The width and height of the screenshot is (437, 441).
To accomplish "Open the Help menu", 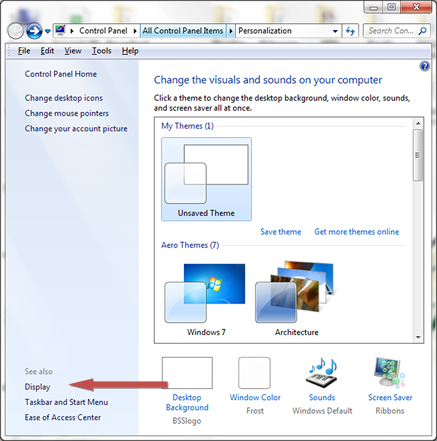I will coord(130,51).
